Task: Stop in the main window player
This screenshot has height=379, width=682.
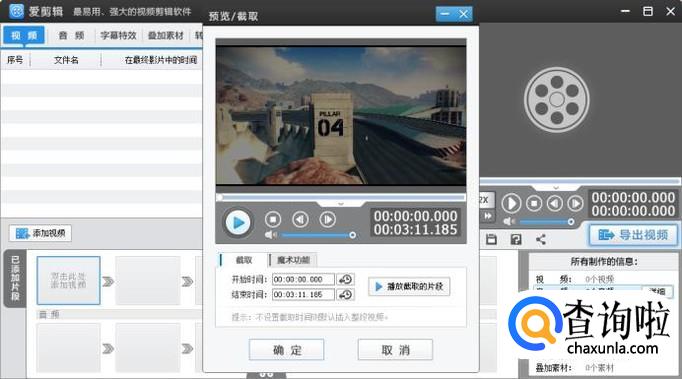Action: [x=534, y=203]
